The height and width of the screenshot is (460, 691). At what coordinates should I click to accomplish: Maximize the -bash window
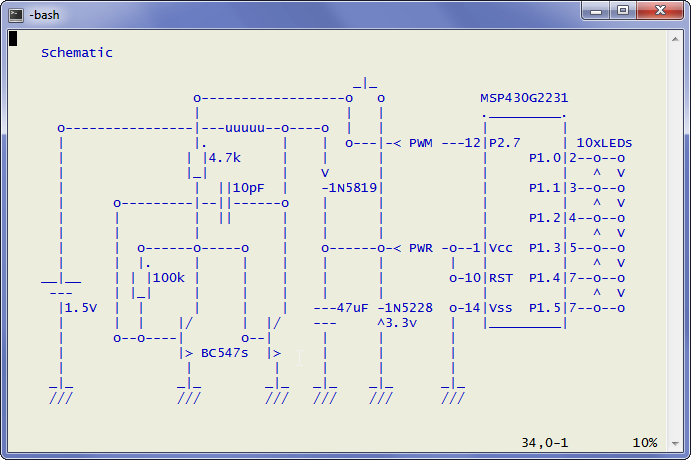(x=623, y=11)
